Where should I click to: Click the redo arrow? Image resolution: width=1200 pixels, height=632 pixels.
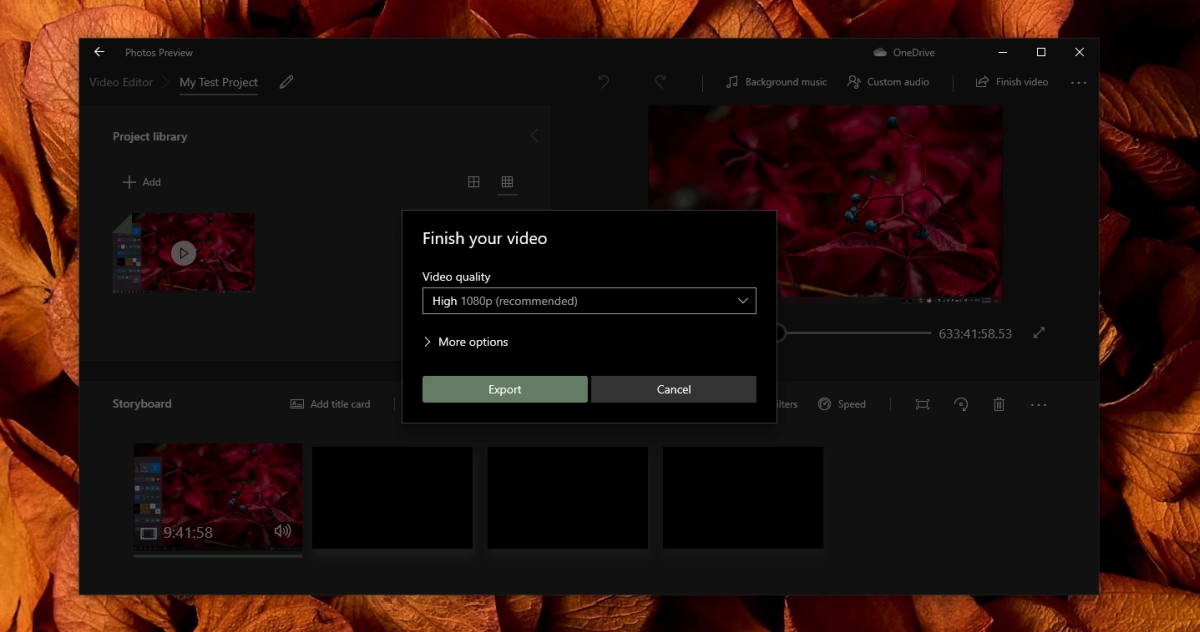click(659, 82)
